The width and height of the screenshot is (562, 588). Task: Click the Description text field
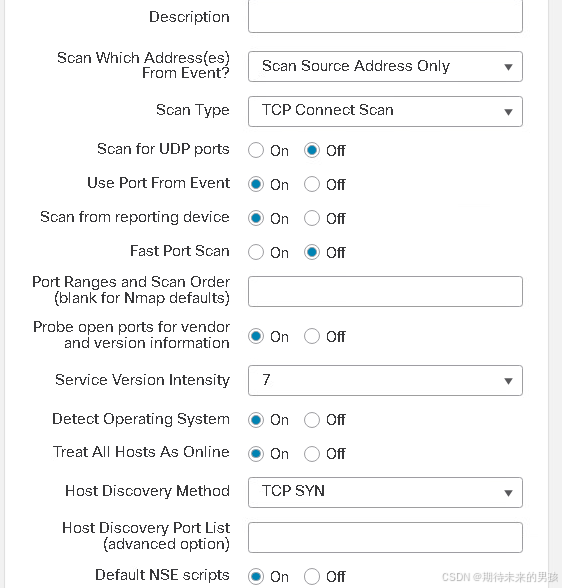click(385, 17)
